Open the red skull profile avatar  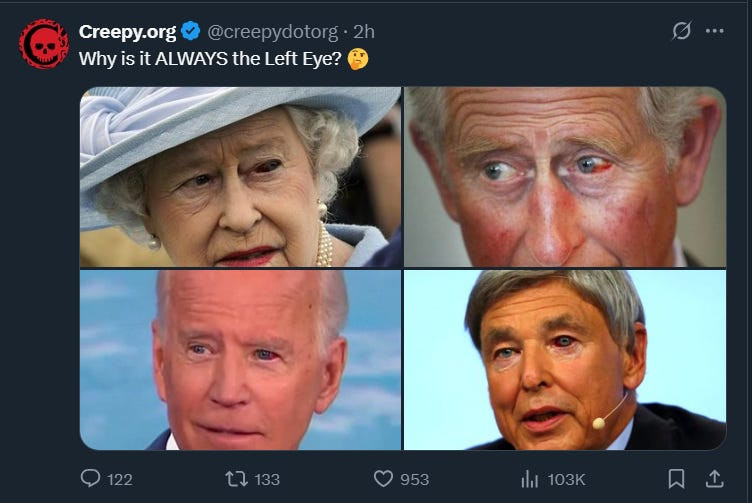point(44,44)
